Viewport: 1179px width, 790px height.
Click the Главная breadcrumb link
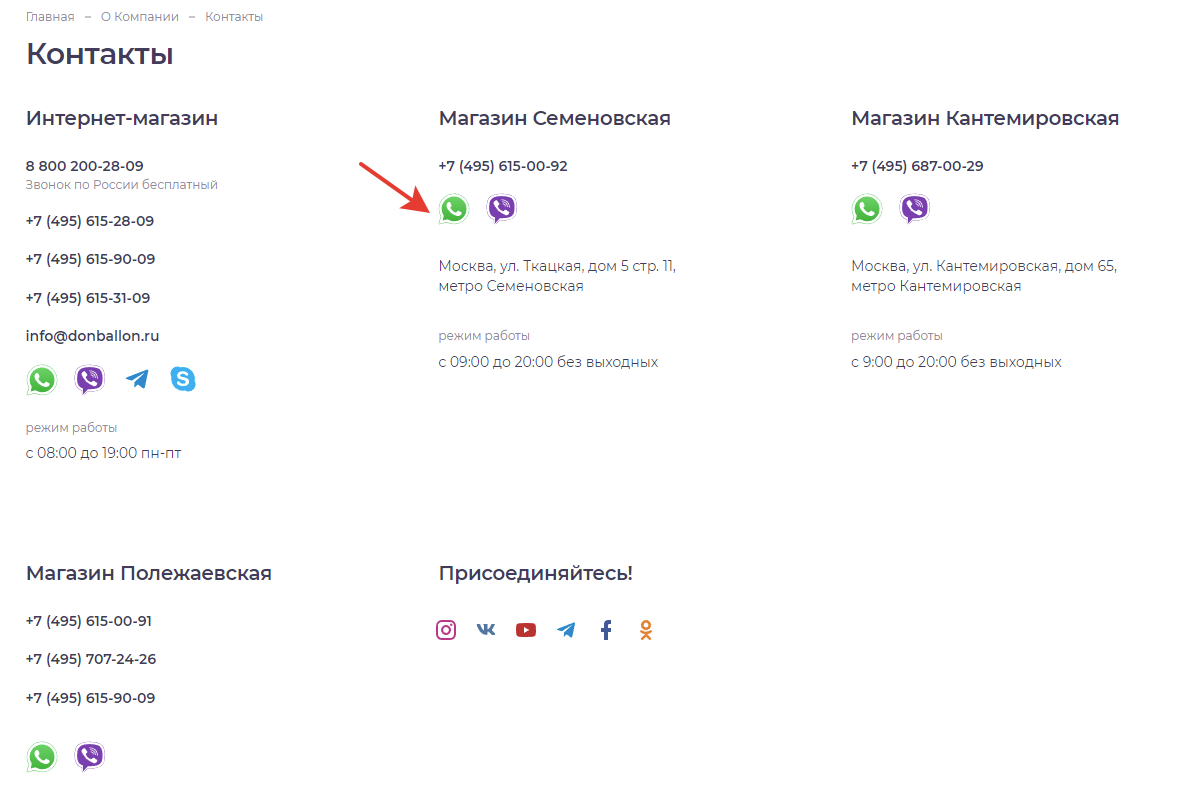tap(50, 17)
